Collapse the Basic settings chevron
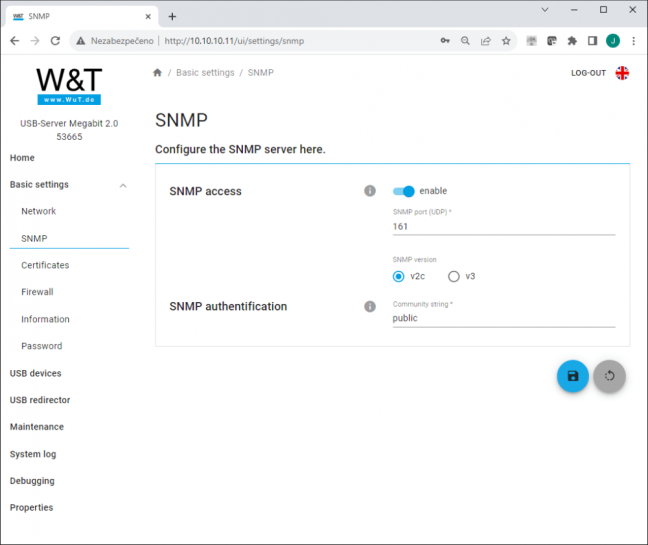The width and height of the screenshot is (648, 545). click(x=123, y=186)
